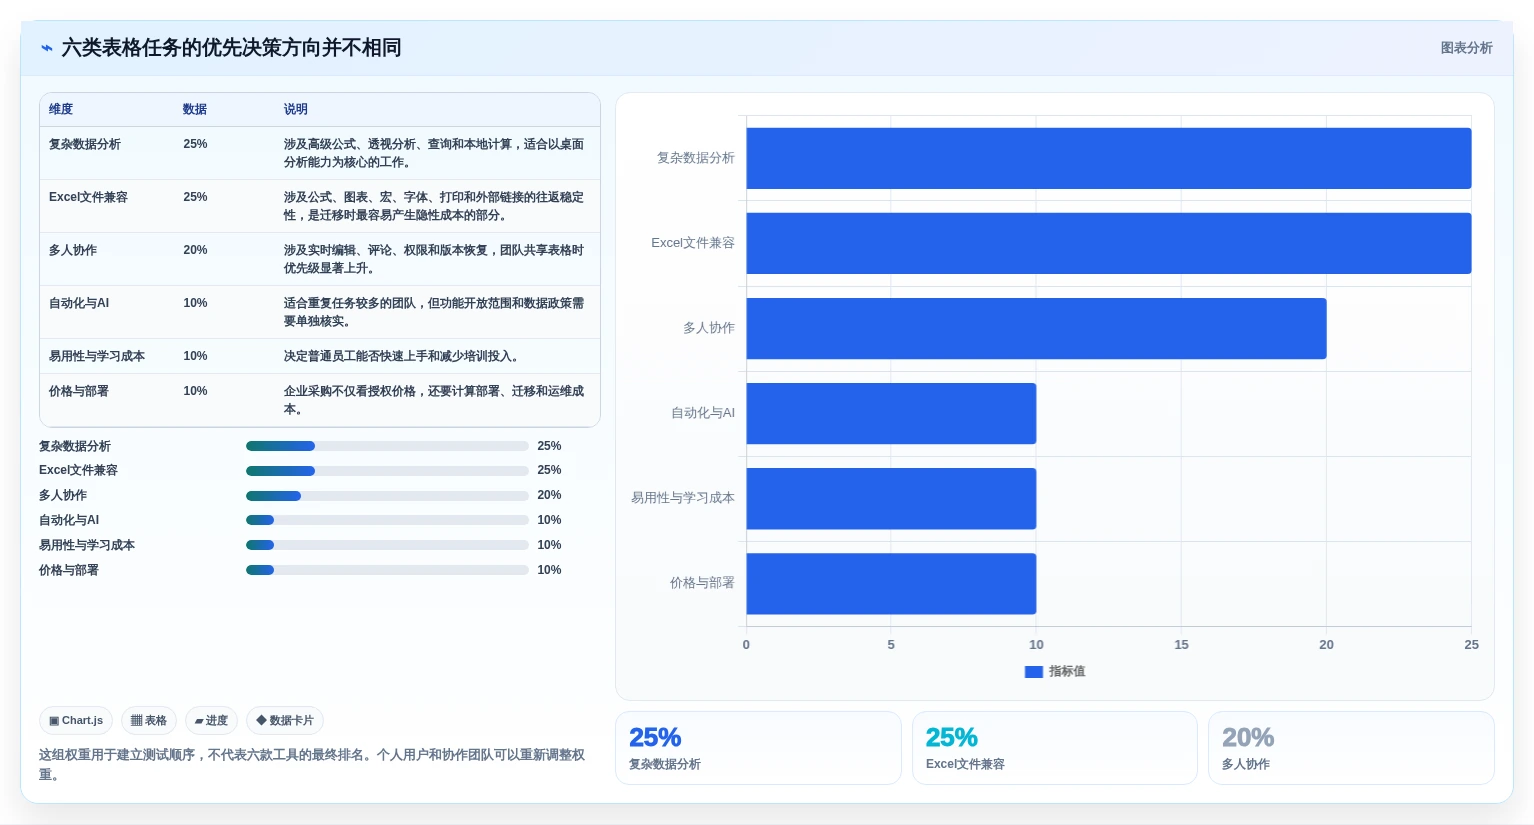Click the Chart.js tag chip

(76, 720)
